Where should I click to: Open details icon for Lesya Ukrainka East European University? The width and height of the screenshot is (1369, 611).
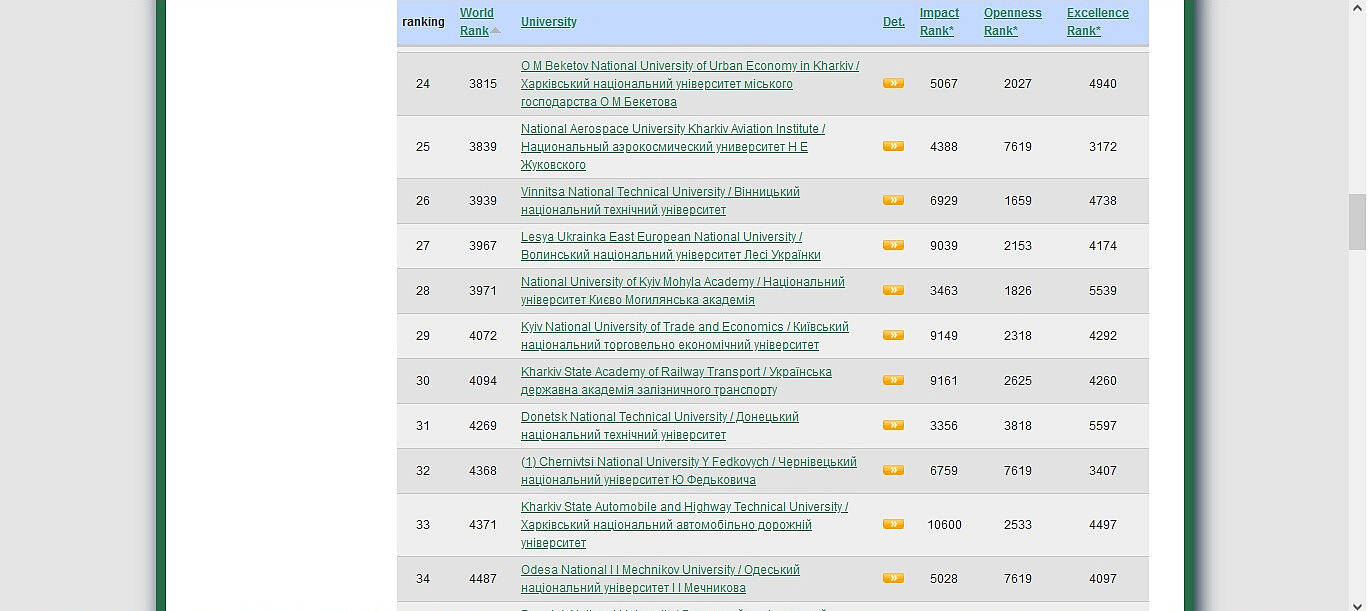pos(893,245)
